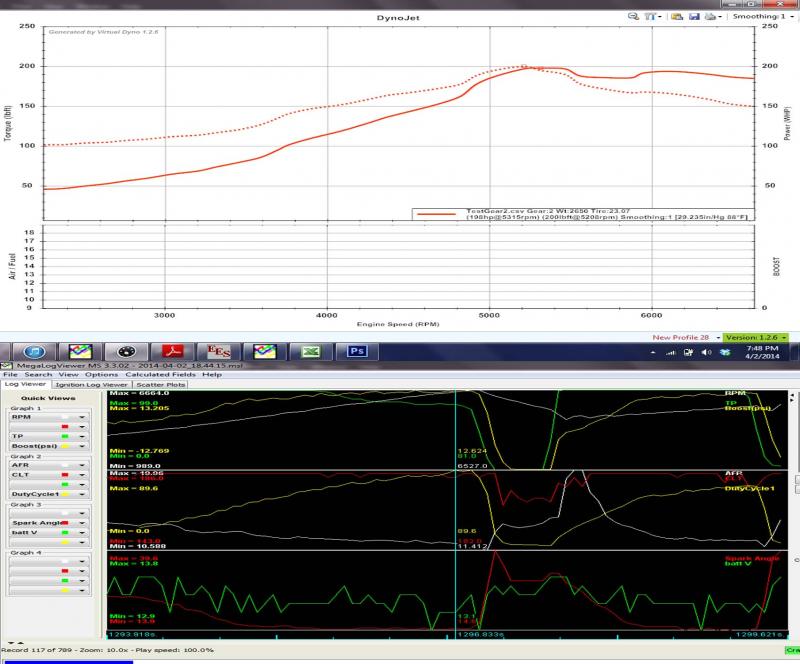800x664 pixels.
Task: Open Photoshop from the taskbar
Action: 357,352
